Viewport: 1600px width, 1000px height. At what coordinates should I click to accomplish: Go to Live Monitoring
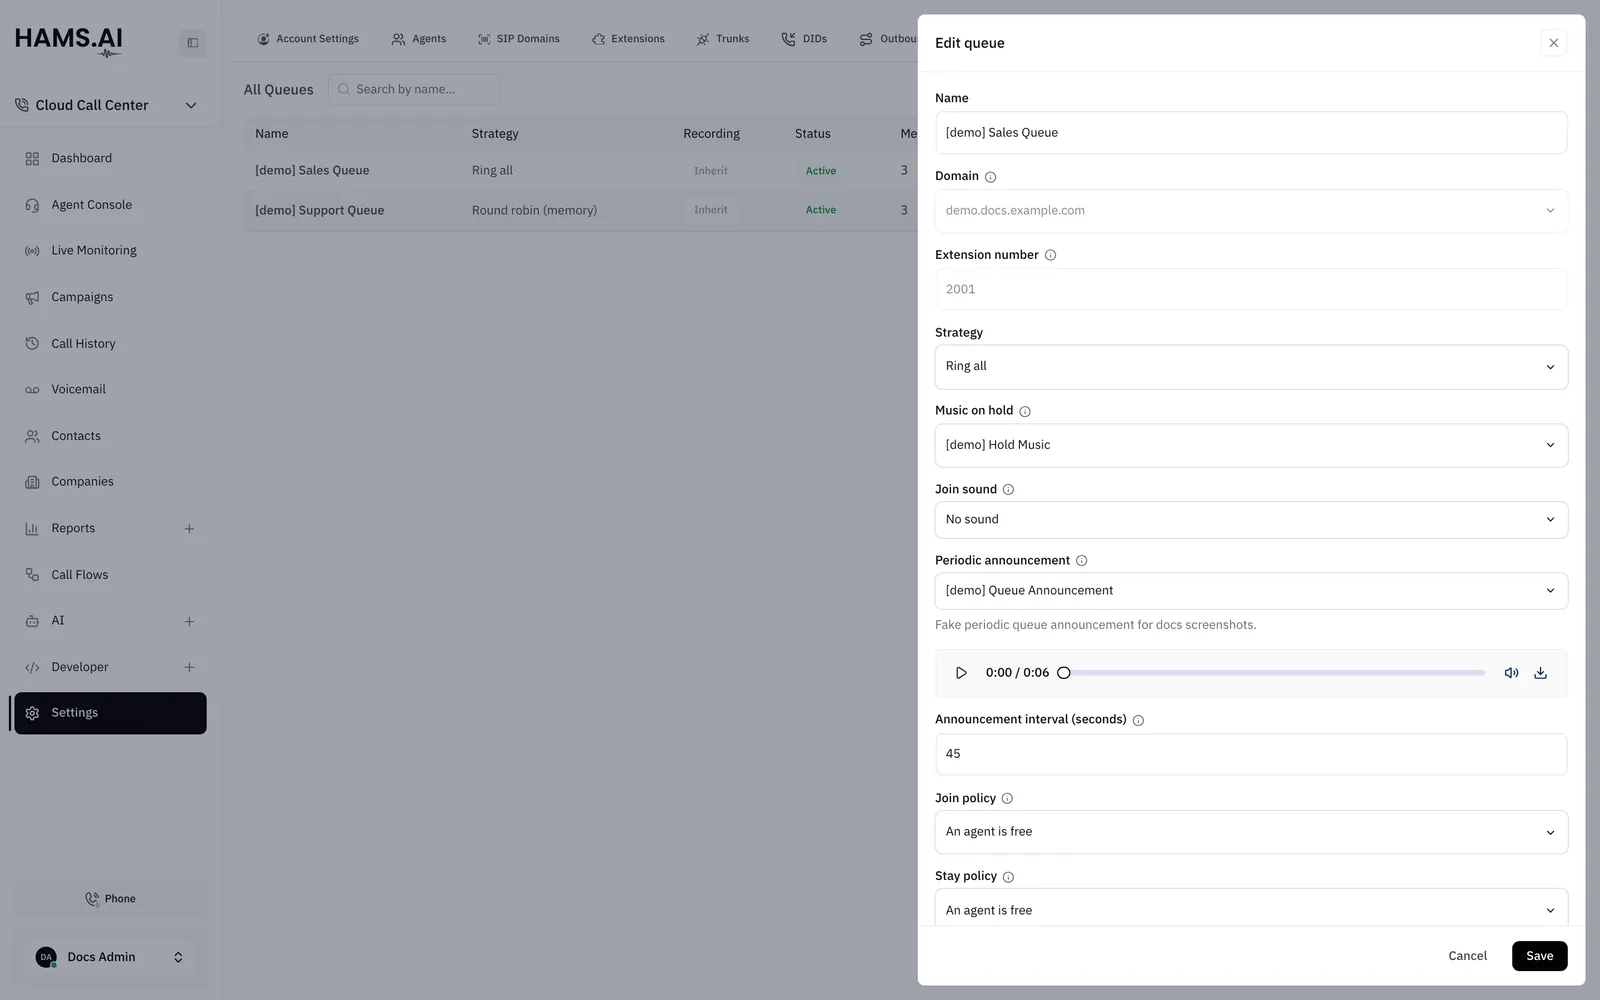click(110, 251)
